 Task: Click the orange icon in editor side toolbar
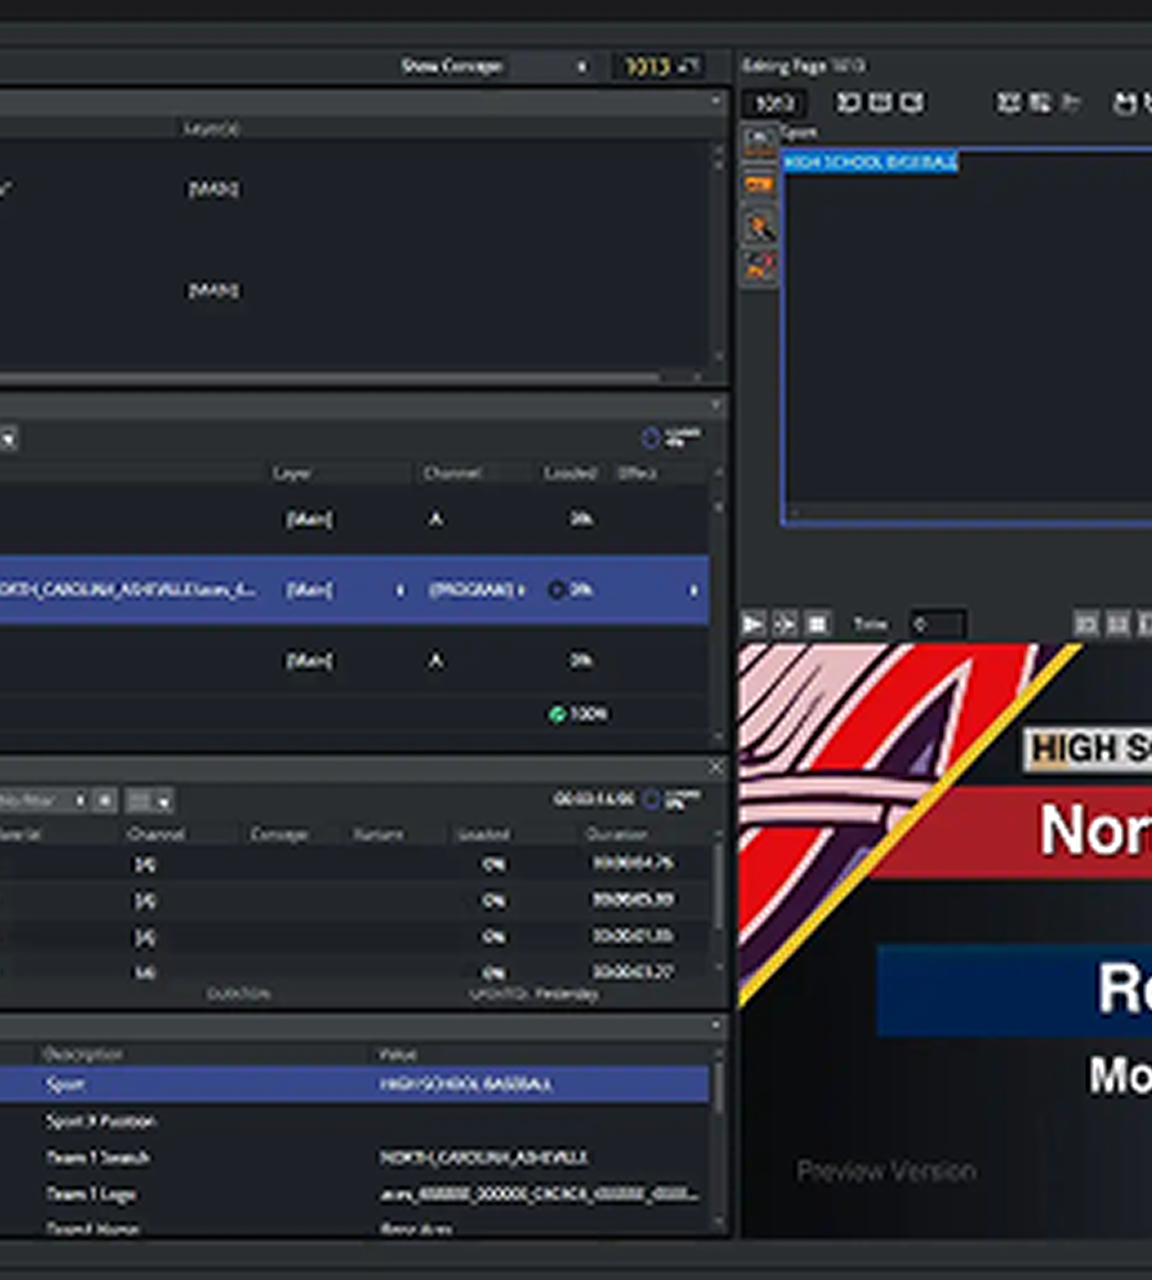(759, 185)
